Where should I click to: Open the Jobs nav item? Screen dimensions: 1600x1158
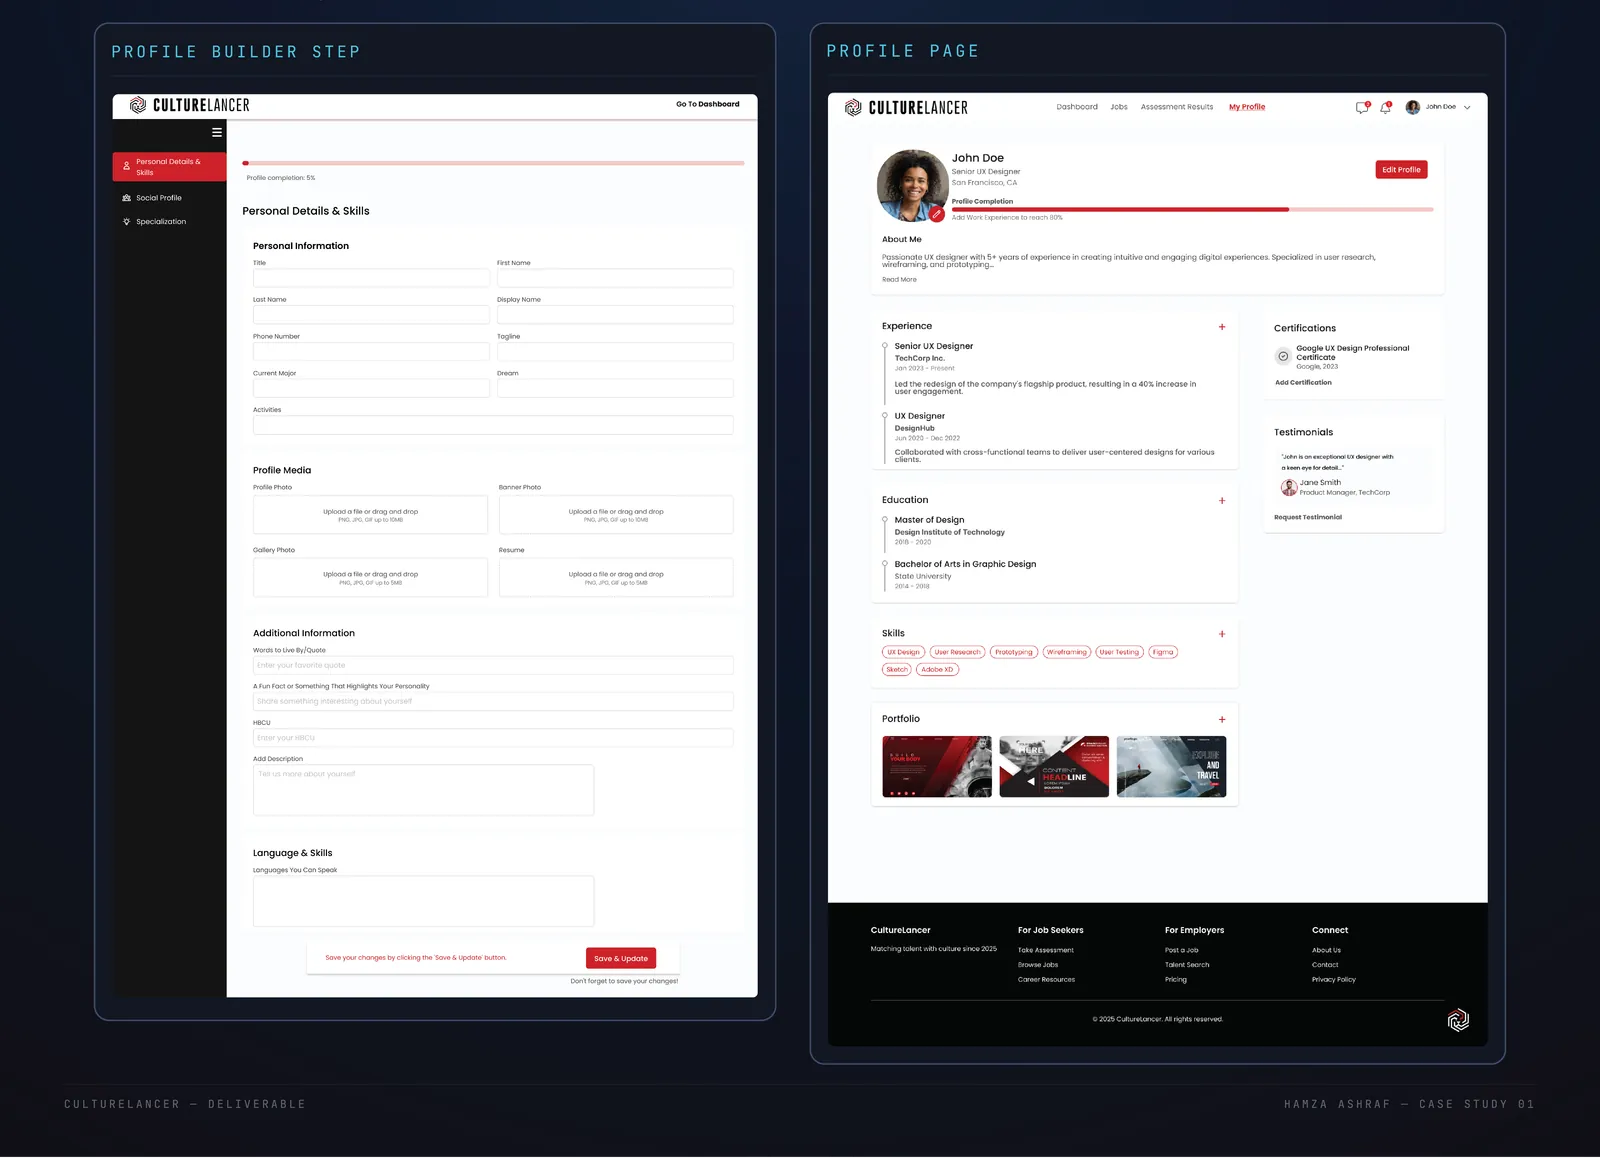tap(1119, 107)
